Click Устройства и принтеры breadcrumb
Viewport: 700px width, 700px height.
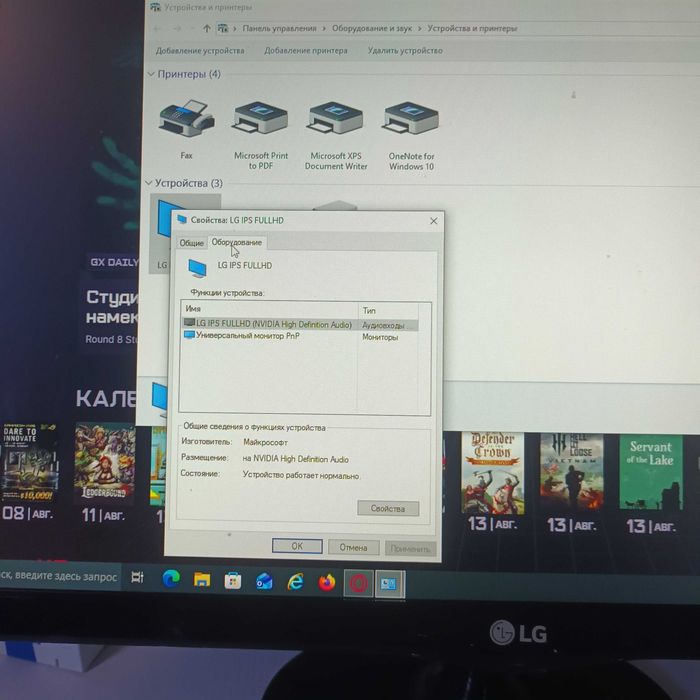472,29
